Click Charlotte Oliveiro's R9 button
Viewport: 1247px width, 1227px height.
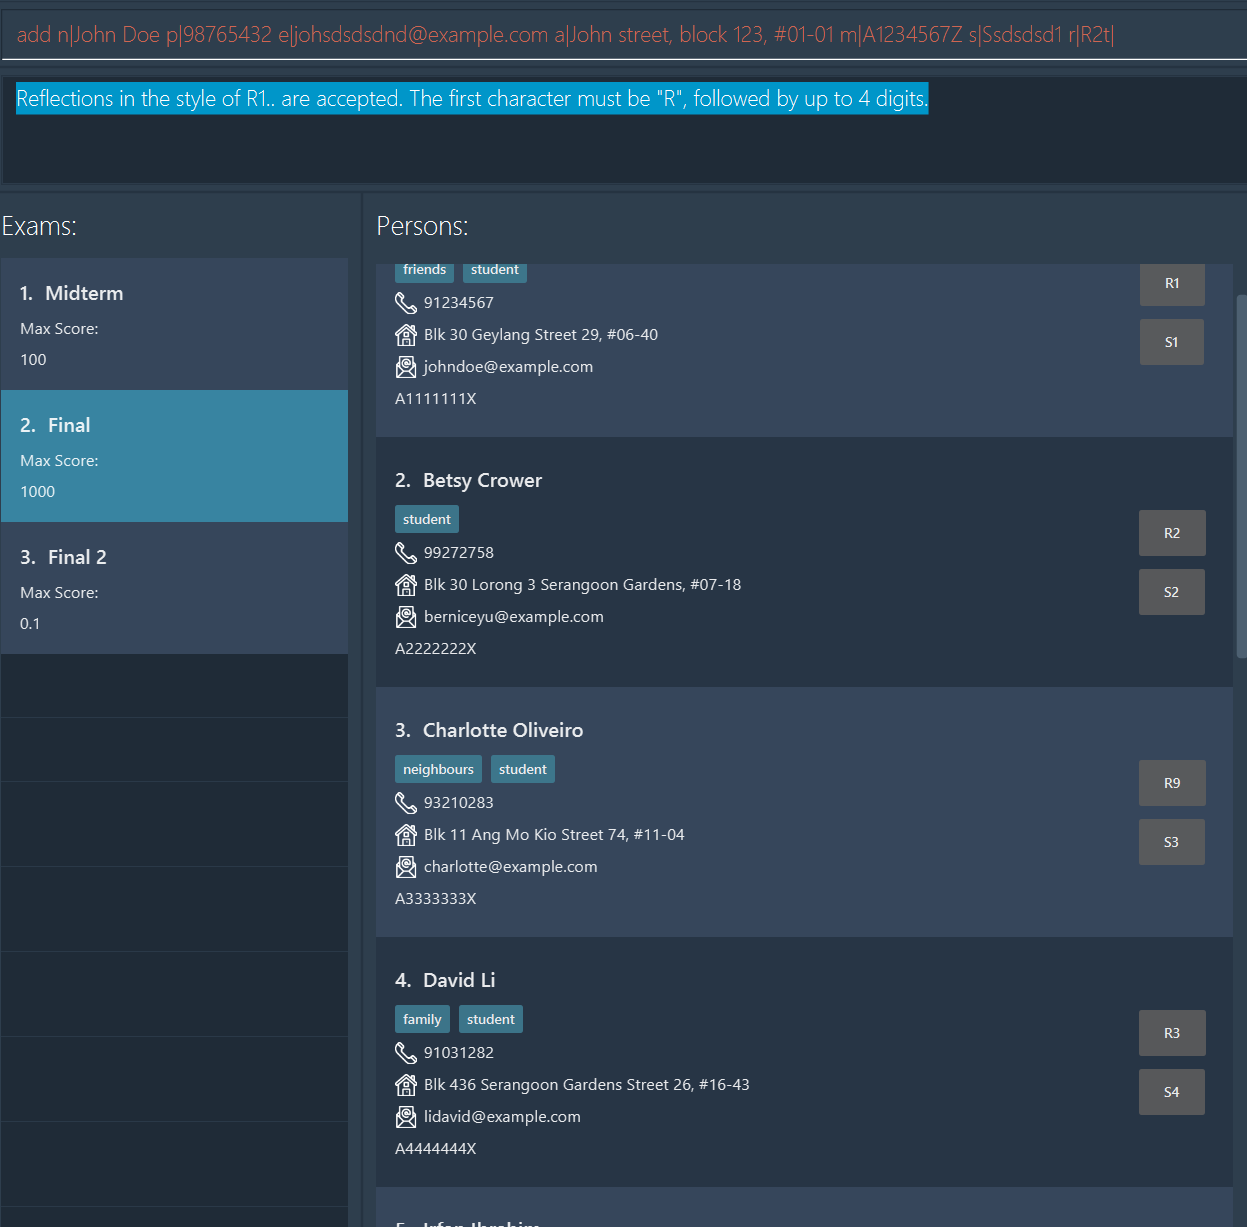pos(1172,783)
